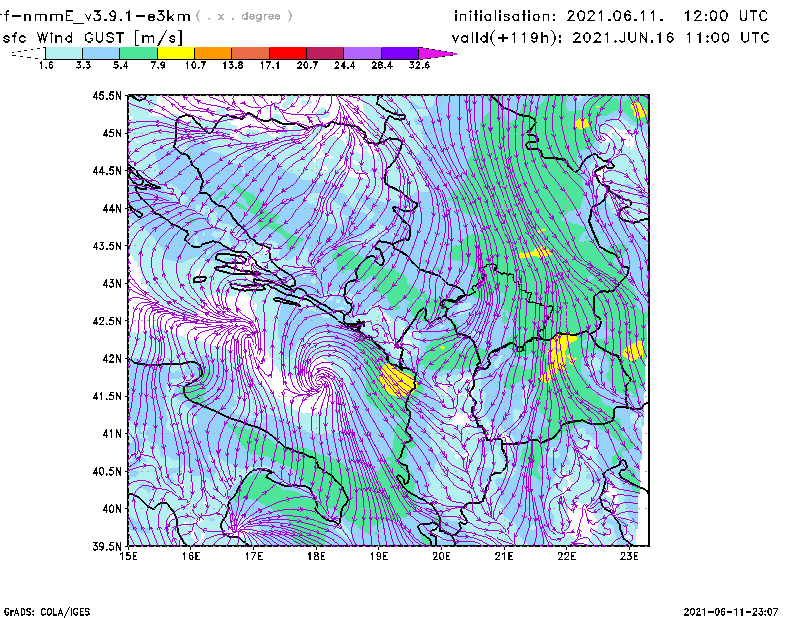Click the 'sfc Wind GUST [m/s]' title
This screenshot has width=800, height=618.
pos(92,38)
